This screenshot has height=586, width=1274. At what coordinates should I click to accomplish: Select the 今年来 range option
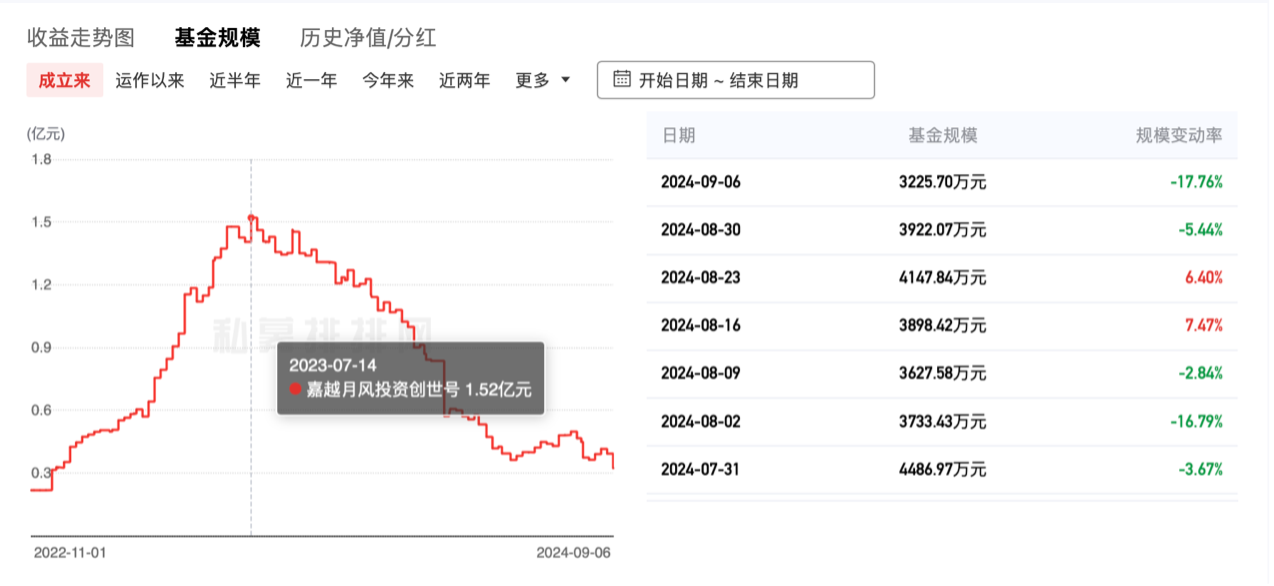pyautogui.click(x=388, y=81)
